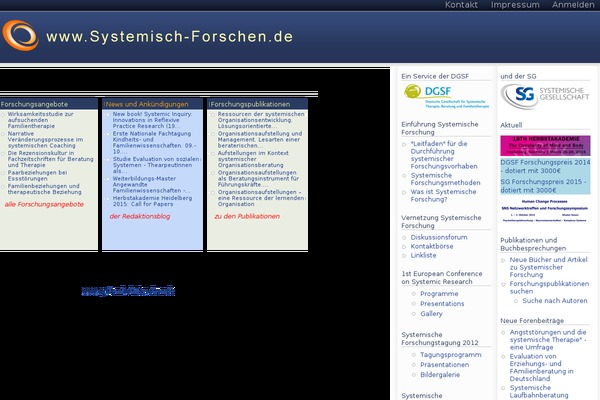Click der Redaktionsblog link
Image resolution: width=600 pixels, height=400 pixels.
click(x=140, y=216)
